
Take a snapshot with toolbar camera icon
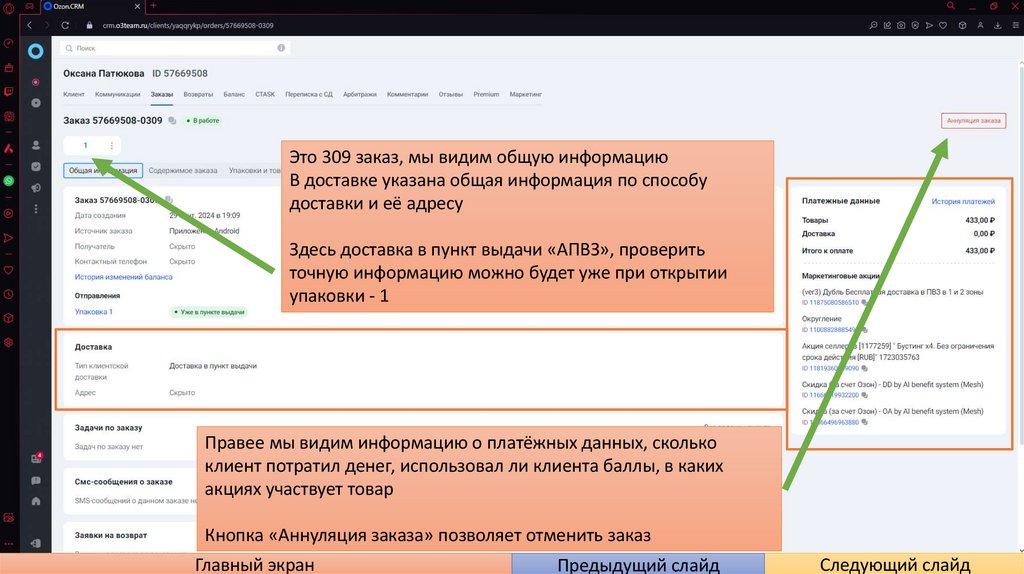click(901, 25)
